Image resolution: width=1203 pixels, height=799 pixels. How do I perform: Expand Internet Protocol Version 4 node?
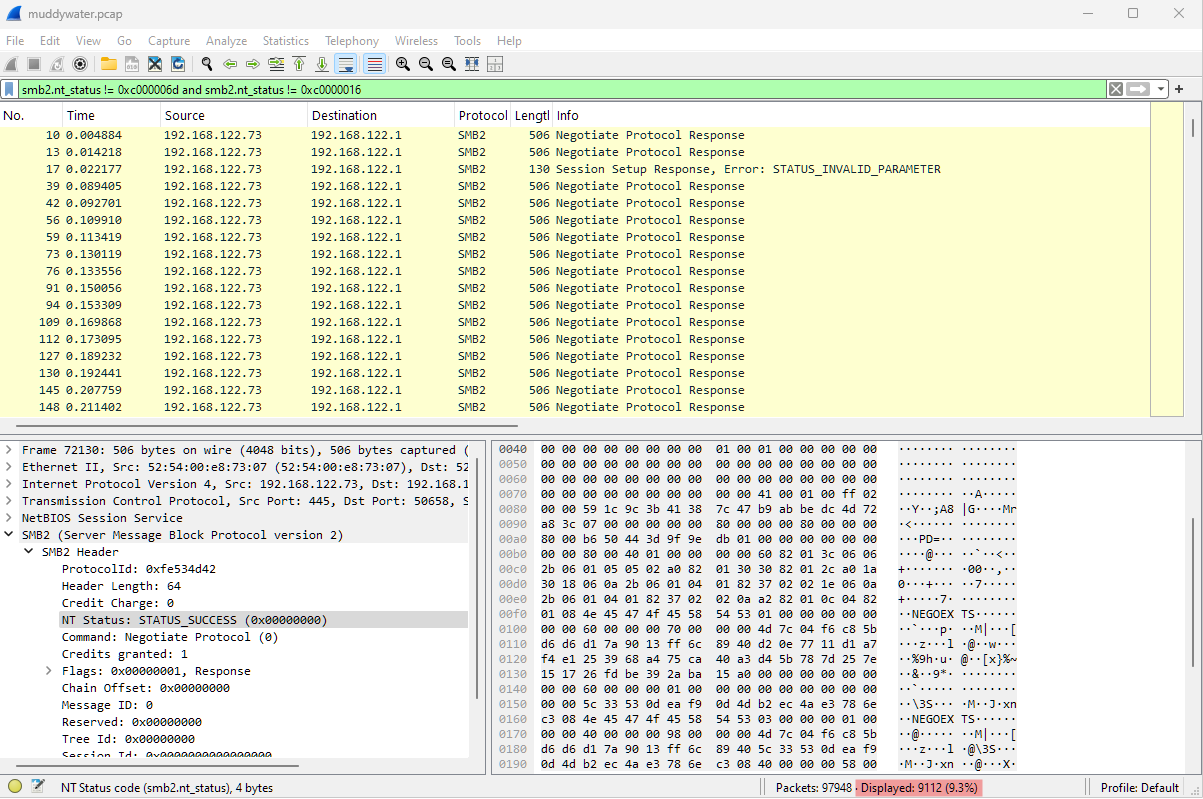9,484
